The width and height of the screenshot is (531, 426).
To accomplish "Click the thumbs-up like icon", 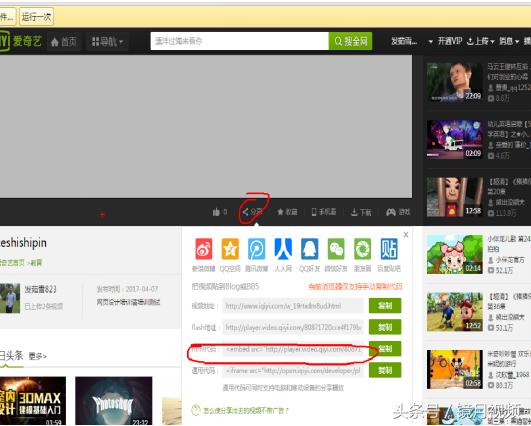I will (x=216, y=212).
